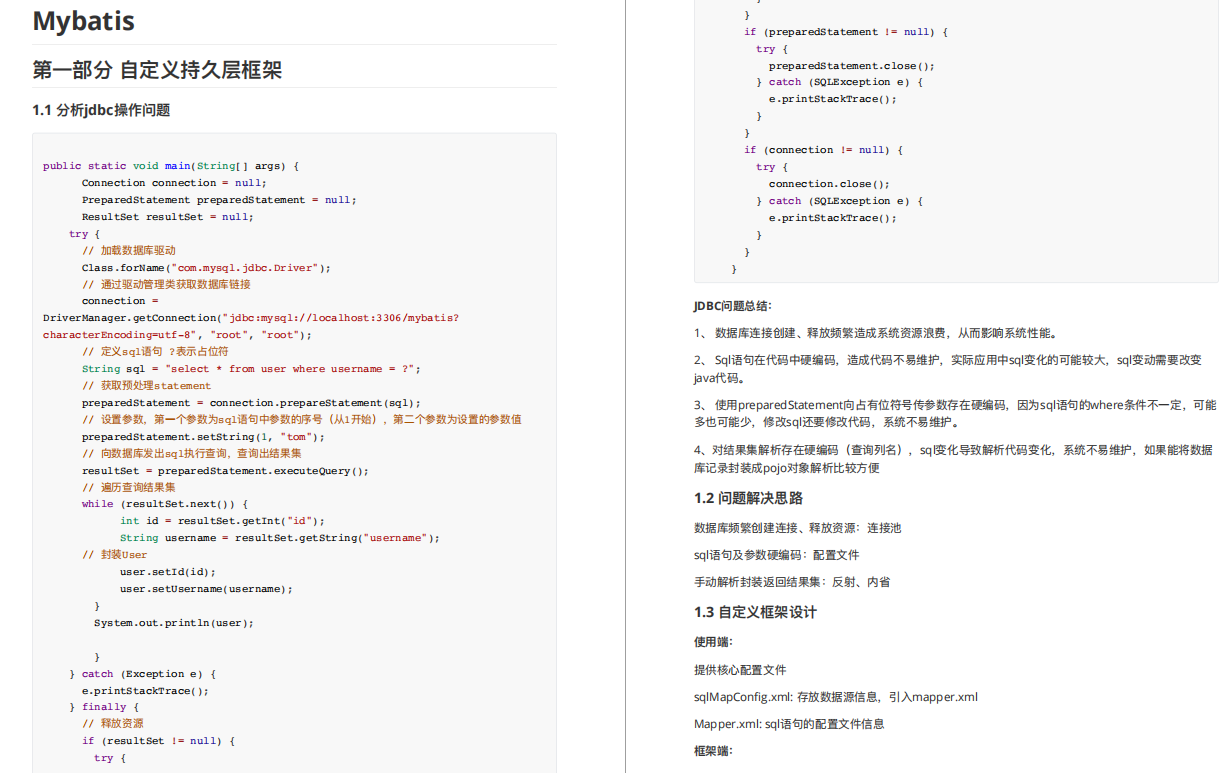Click comment 加载数据库驱动
1226x773 pixels.
coord(128,250)
